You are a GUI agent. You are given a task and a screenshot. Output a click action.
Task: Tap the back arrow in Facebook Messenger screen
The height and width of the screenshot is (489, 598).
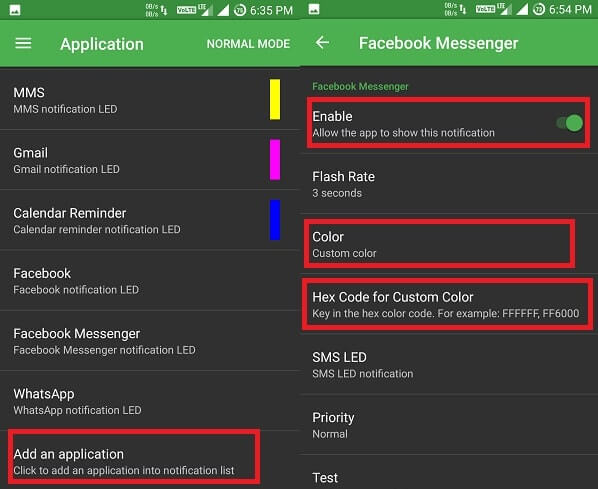(x=322, y=42)
